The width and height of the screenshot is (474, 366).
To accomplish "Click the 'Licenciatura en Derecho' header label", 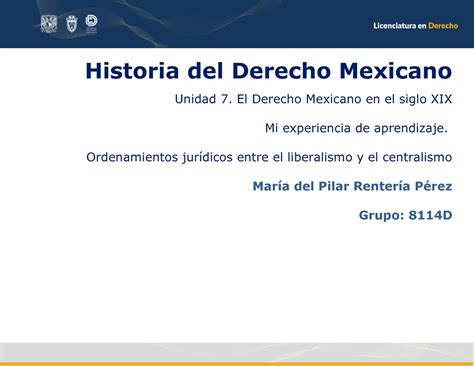I will pos(416,26).
